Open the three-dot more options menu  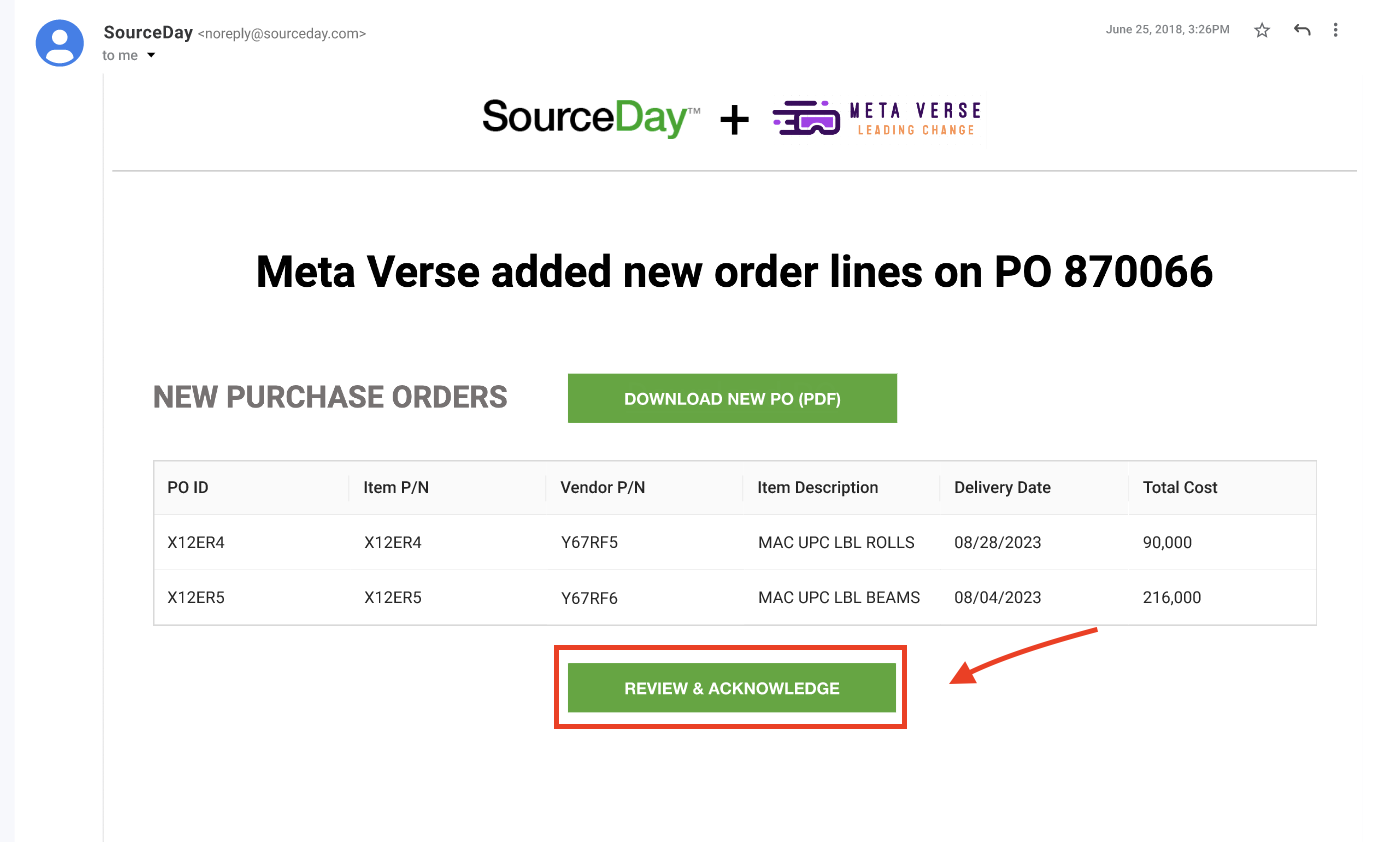tap(1335, 30)
